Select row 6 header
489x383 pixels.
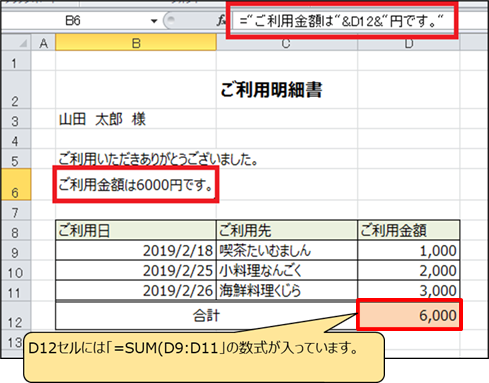tap(16, 184)
